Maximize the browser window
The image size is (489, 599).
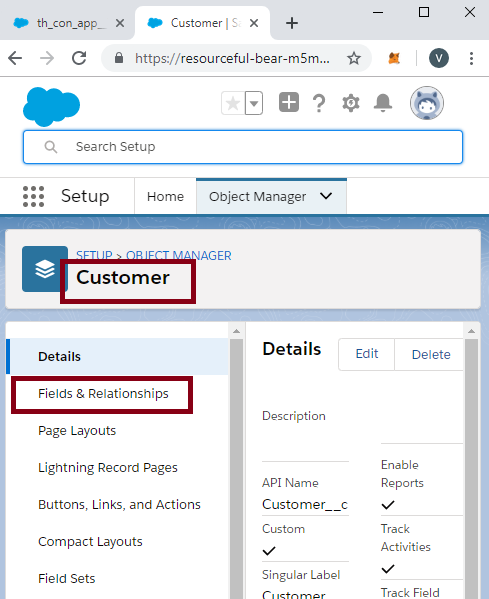click(424, 12)
